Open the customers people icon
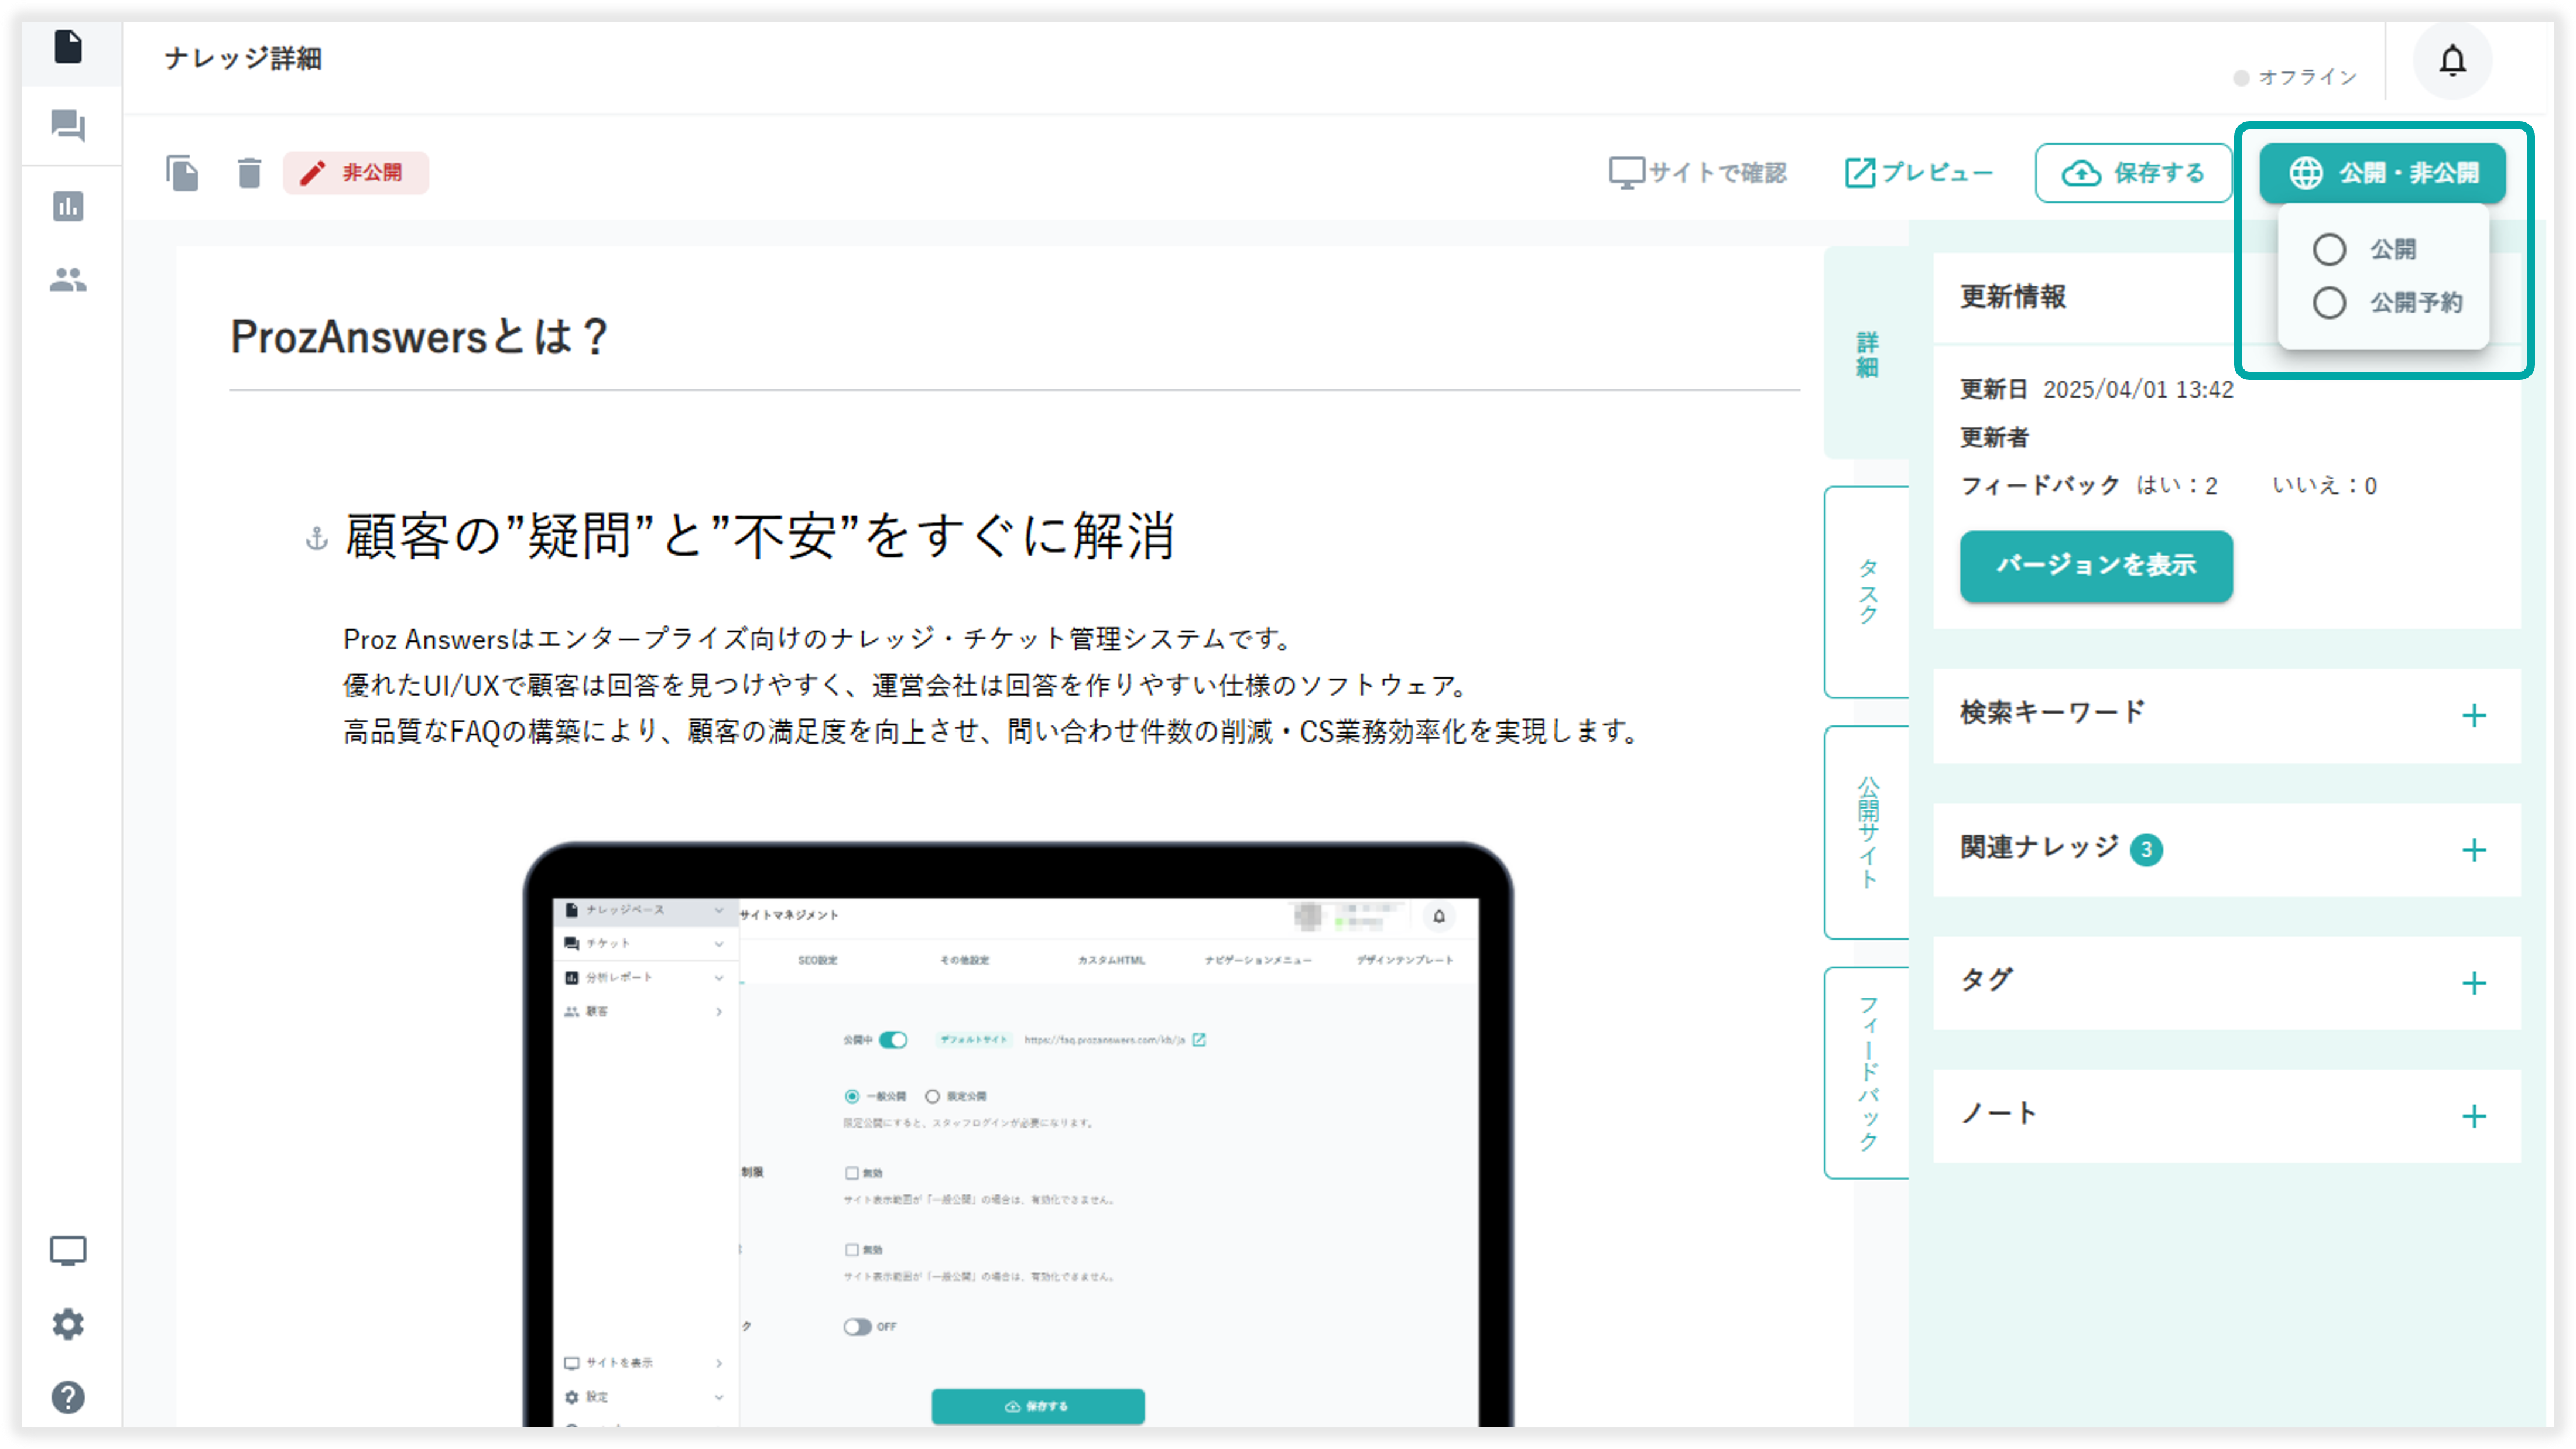Viewport: 2576px width, 1449px height. click(x=68, y=280)
